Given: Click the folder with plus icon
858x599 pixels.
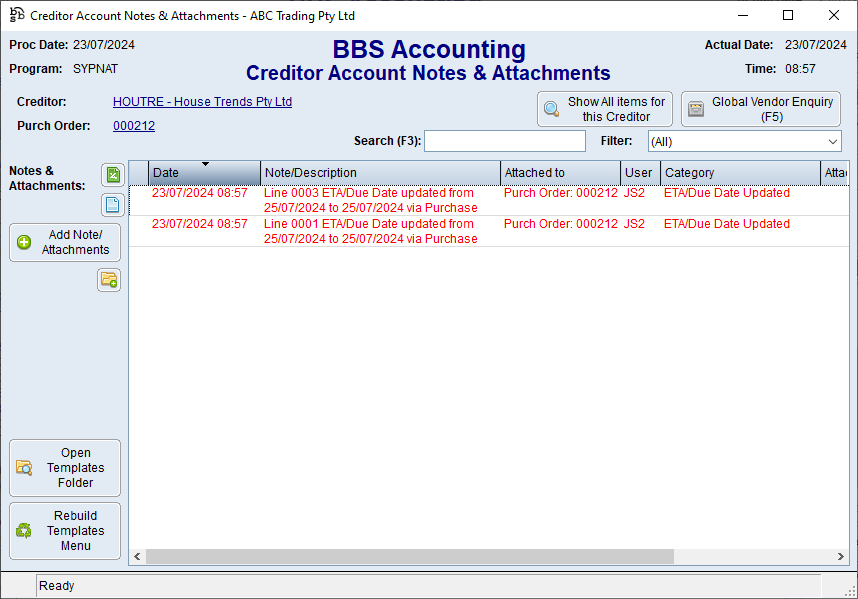Looking at the screenshot, I should (x=109, y=280).
